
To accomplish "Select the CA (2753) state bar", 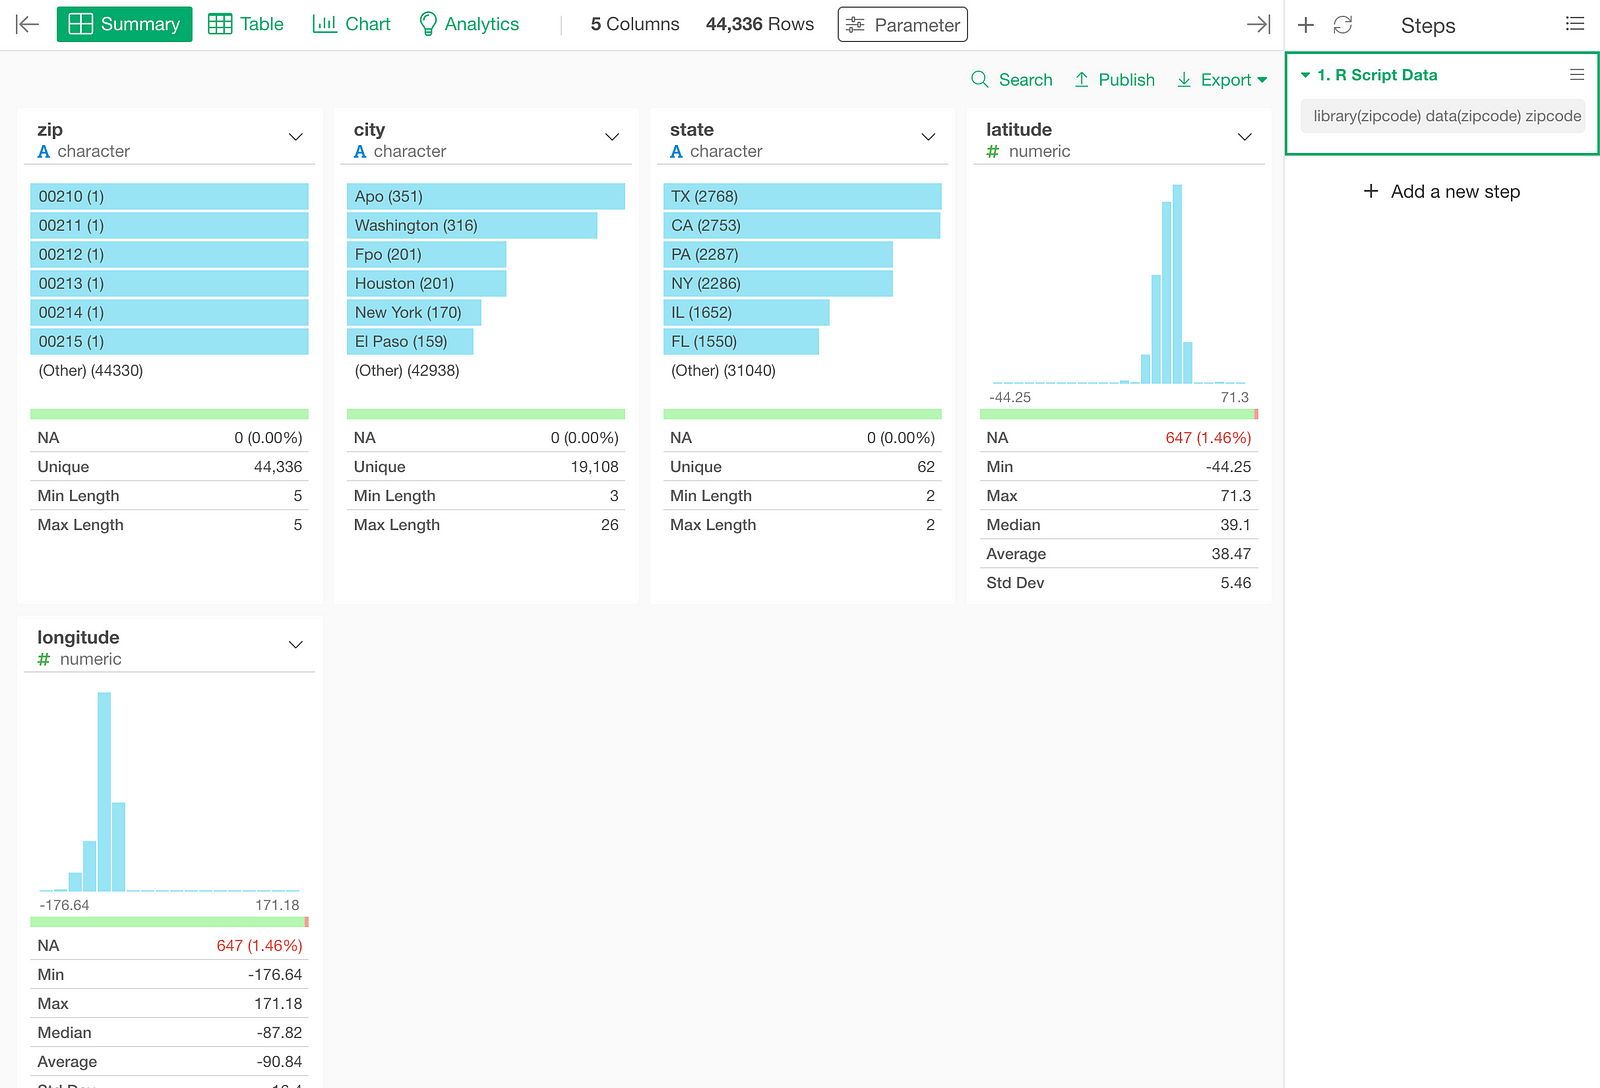I will (802, 225).
